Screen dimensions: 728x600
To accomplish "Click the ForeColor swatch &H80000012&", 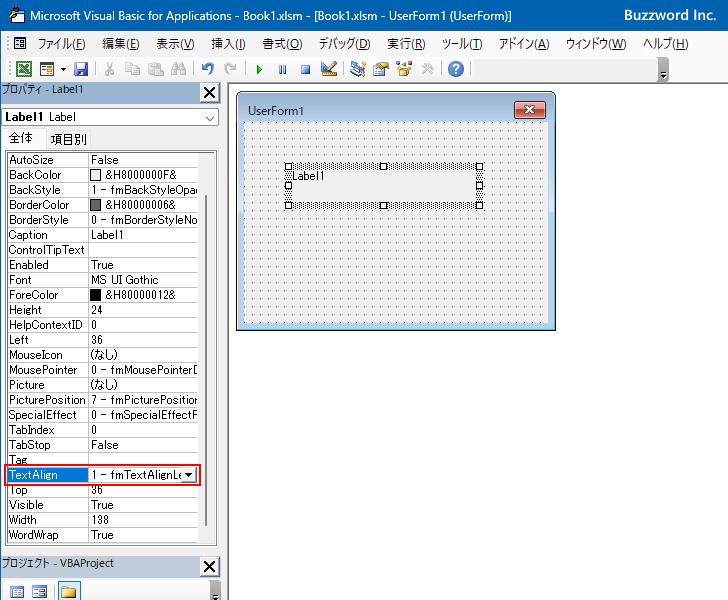I will click(95, 295).
